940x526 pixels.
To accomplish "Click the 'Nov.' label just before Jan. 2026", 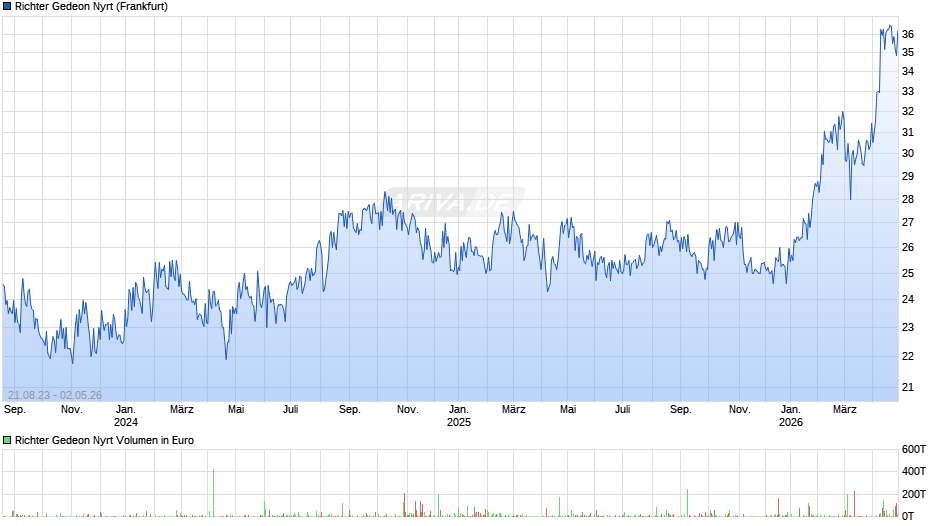I will 739,409.
